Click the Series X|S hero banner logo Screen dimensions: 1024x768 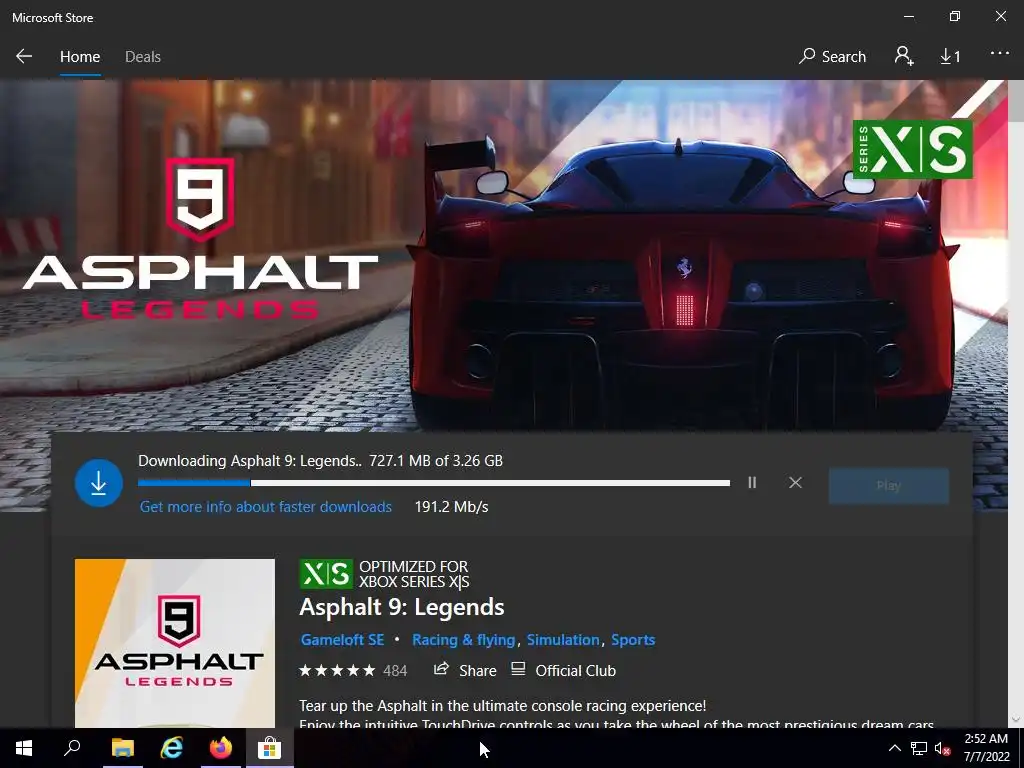912,150
